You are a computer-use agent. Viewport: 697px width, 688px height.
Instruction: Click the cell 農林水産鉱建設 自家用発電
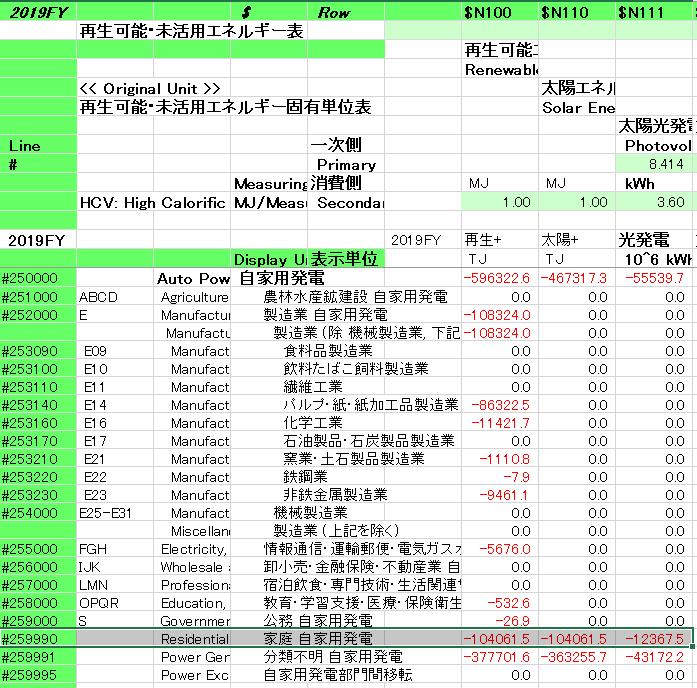point(355,296)
